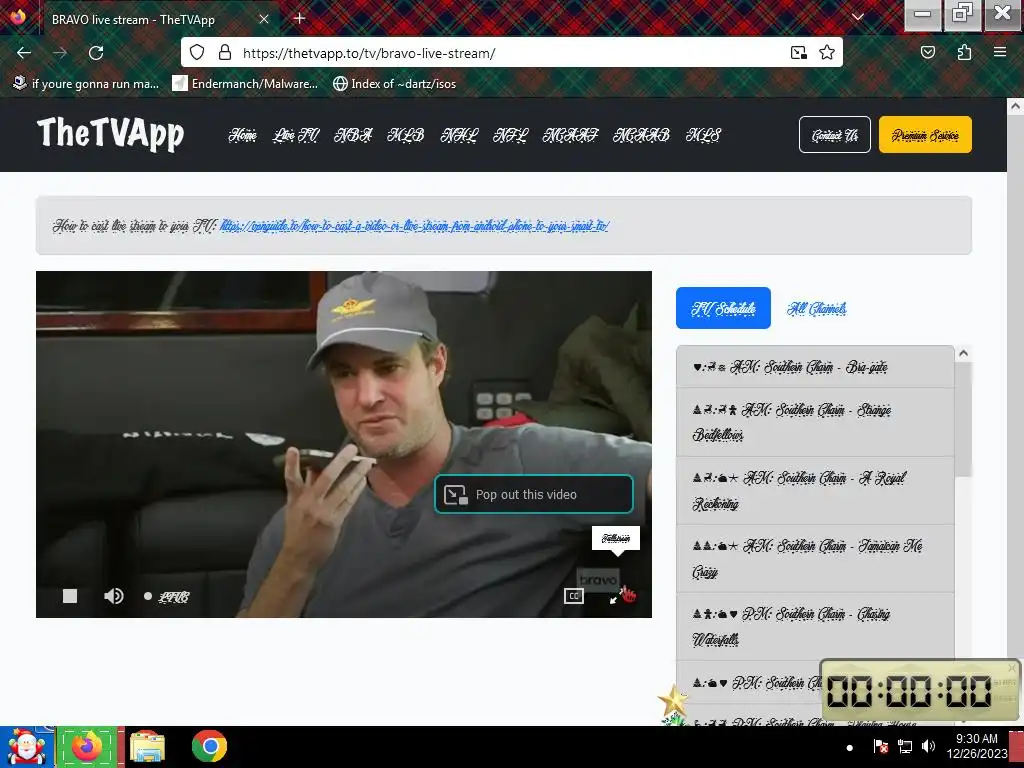Open the NFL nav item
Screen dimensions: 1024x768
[x=510, y=135]
